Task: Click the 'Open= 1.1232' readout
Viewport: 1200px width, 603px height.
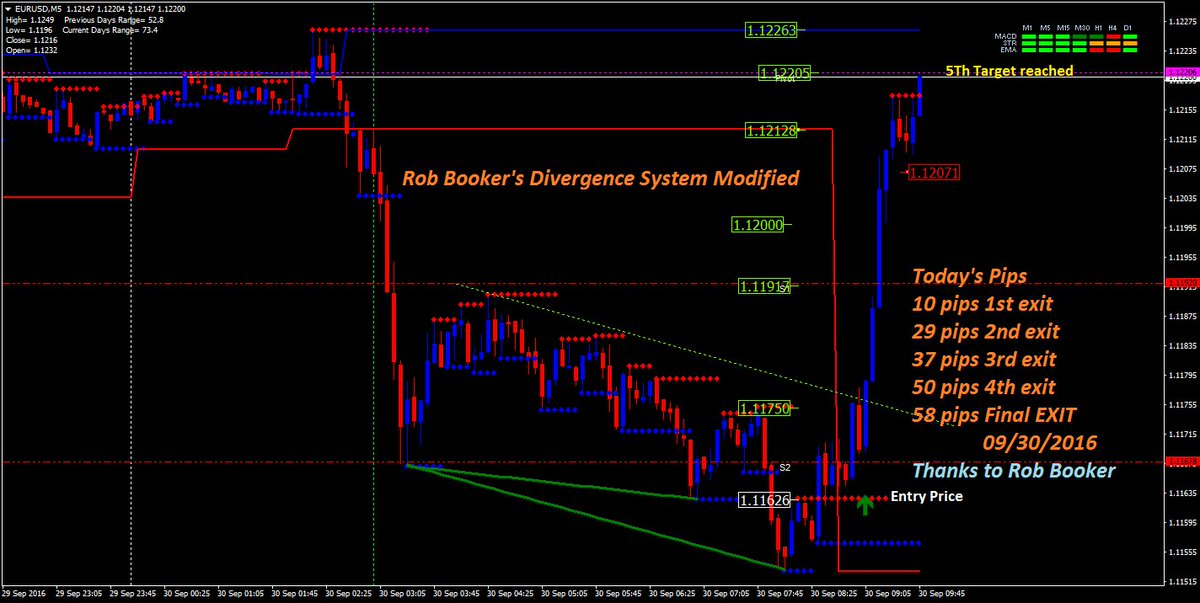Action: (31, 50)
